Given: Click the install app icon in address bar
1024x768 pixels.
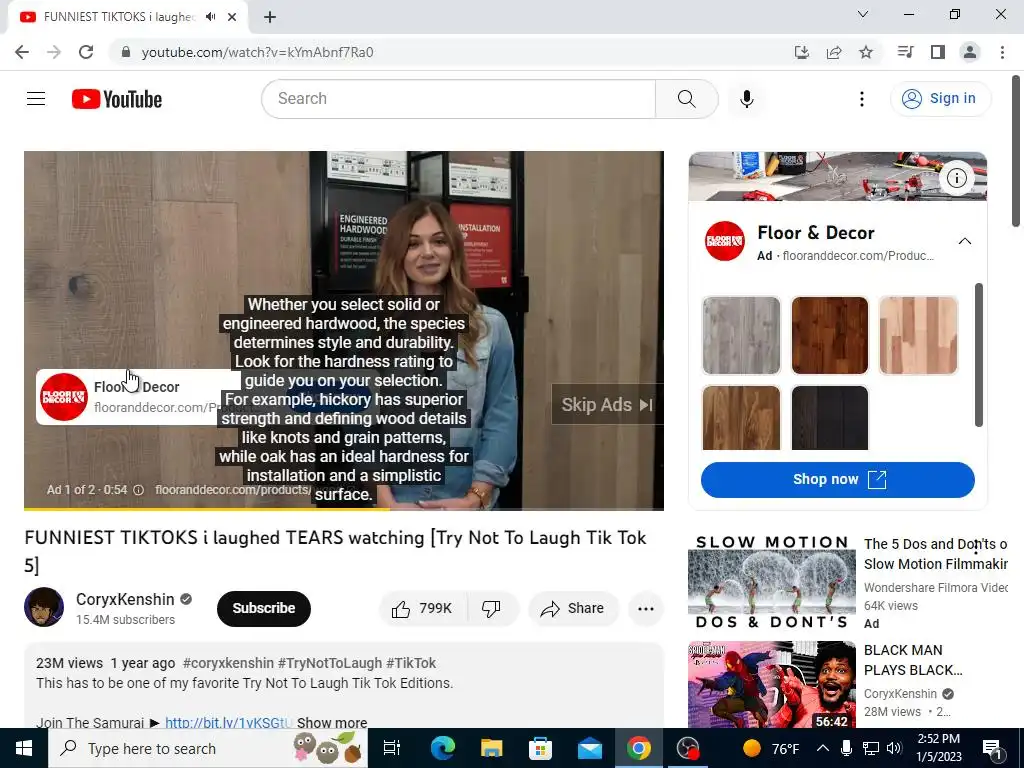Looking at the screenshot, I should [801, 52].
